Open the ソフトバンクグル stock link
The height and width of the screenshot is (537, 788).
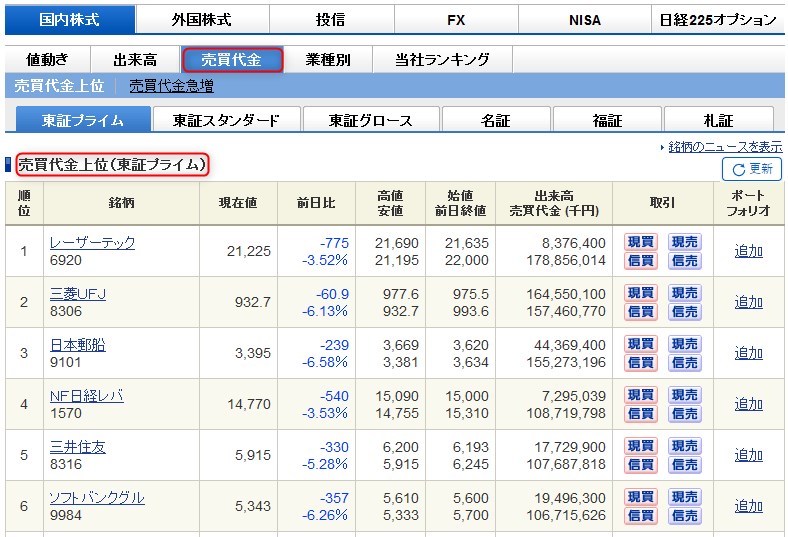point(97,497)
